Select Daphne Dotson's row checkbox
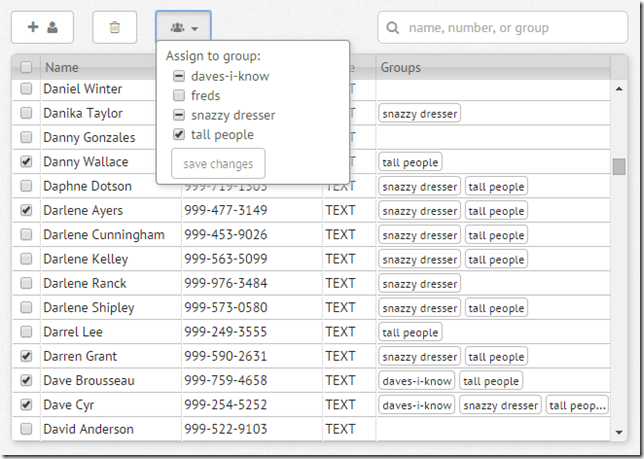 point(26,186)
